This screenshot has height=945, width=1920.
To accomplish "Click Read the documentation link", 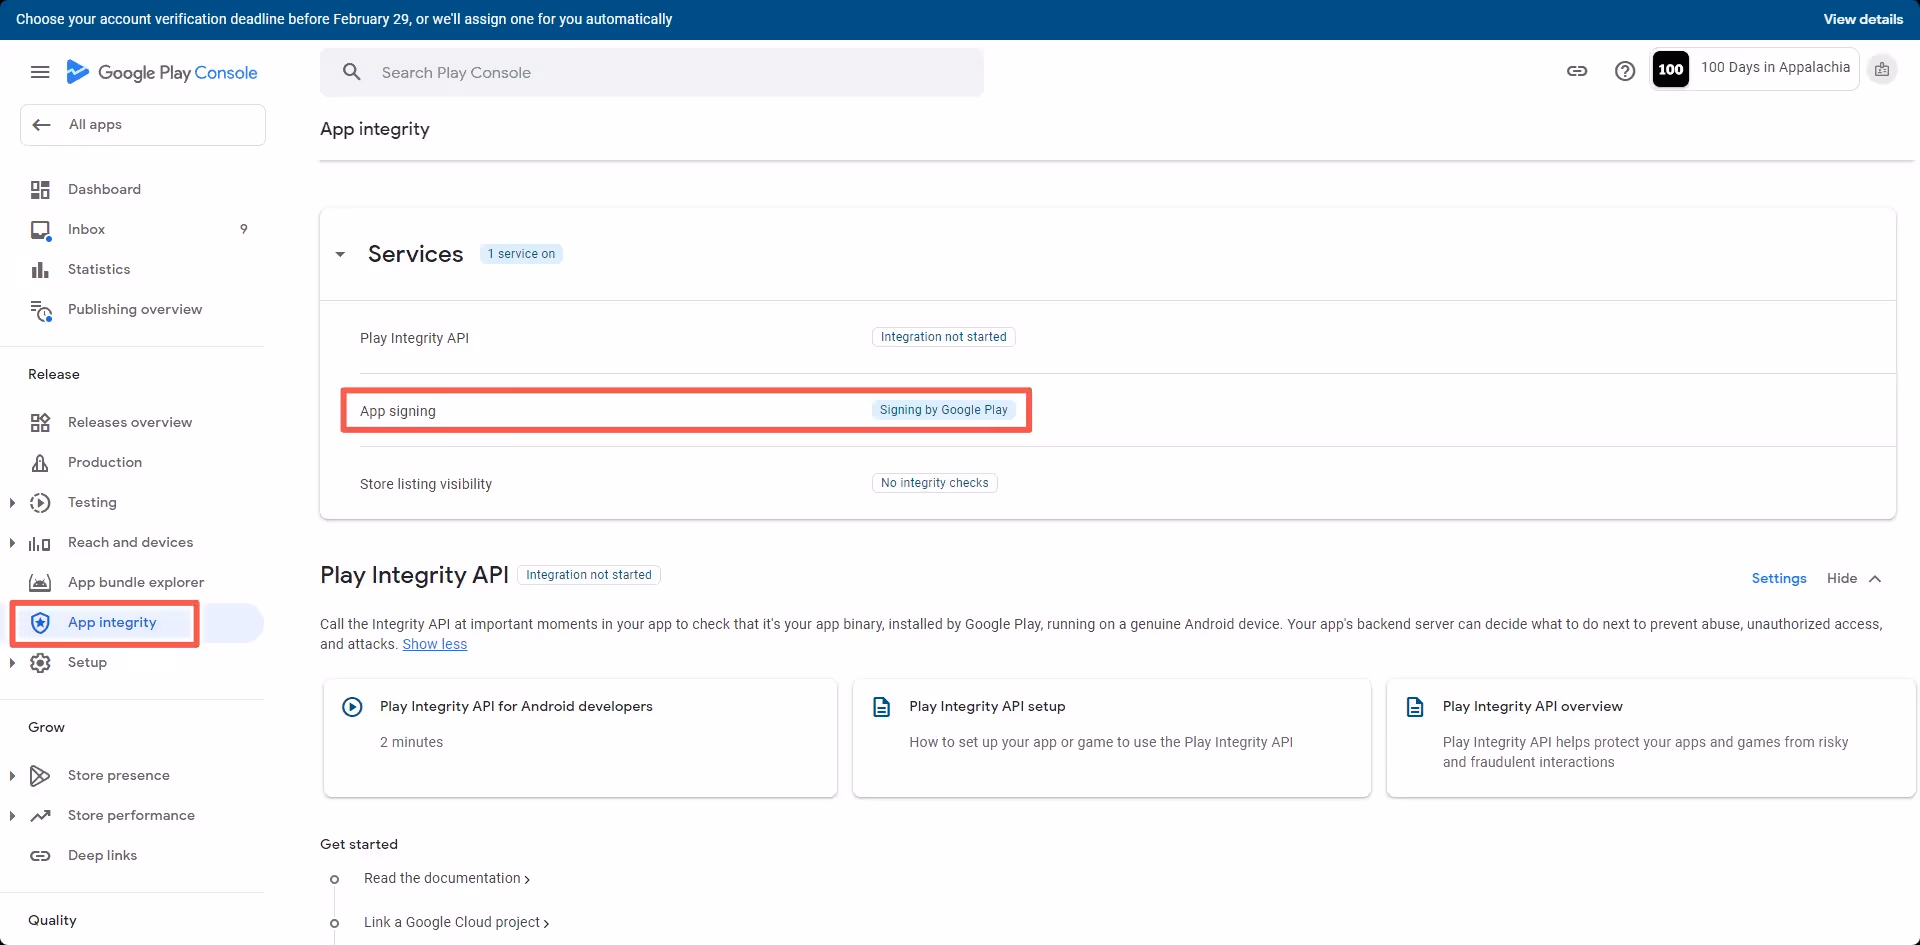I will [446, 878].
